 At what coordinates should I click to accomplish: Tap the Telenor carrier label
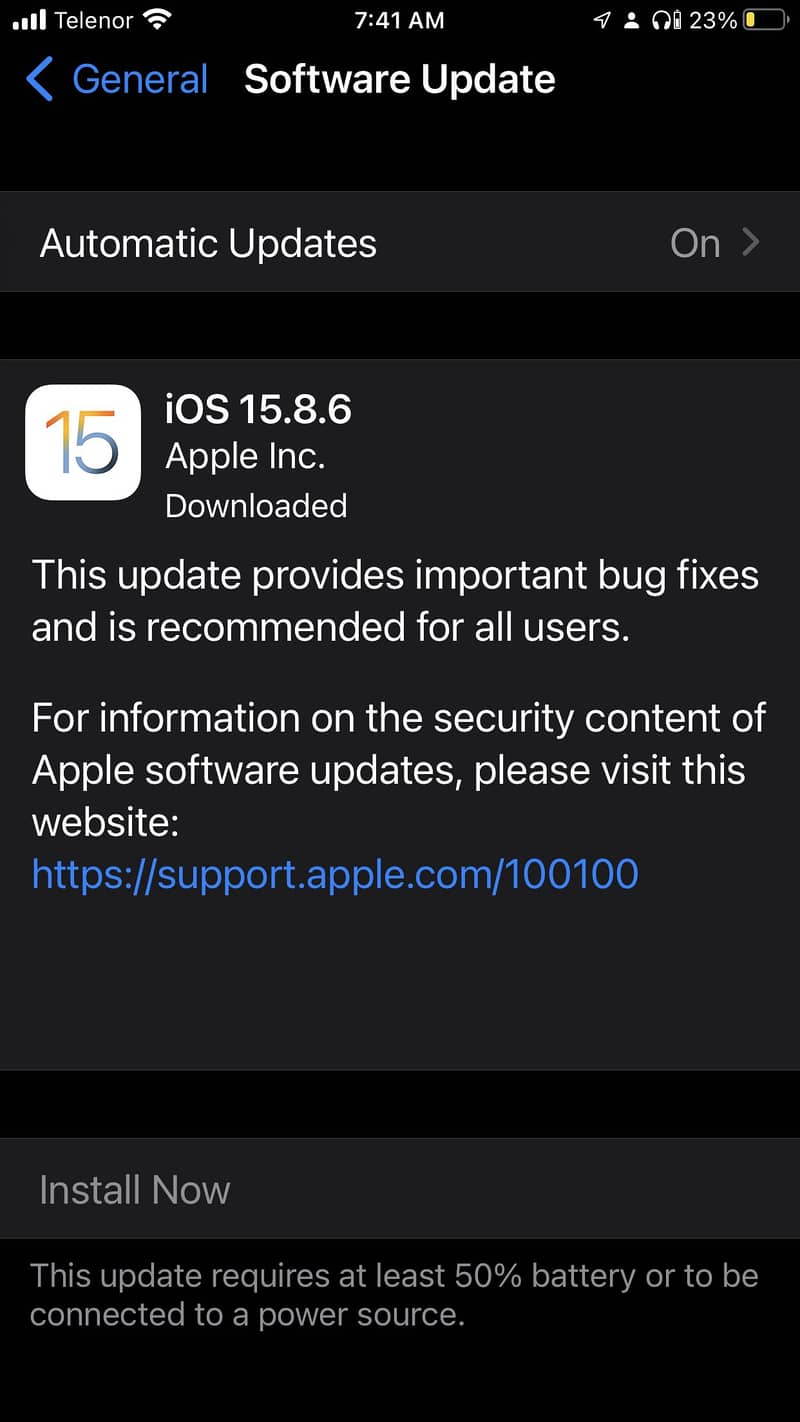[x=95, y=20]
